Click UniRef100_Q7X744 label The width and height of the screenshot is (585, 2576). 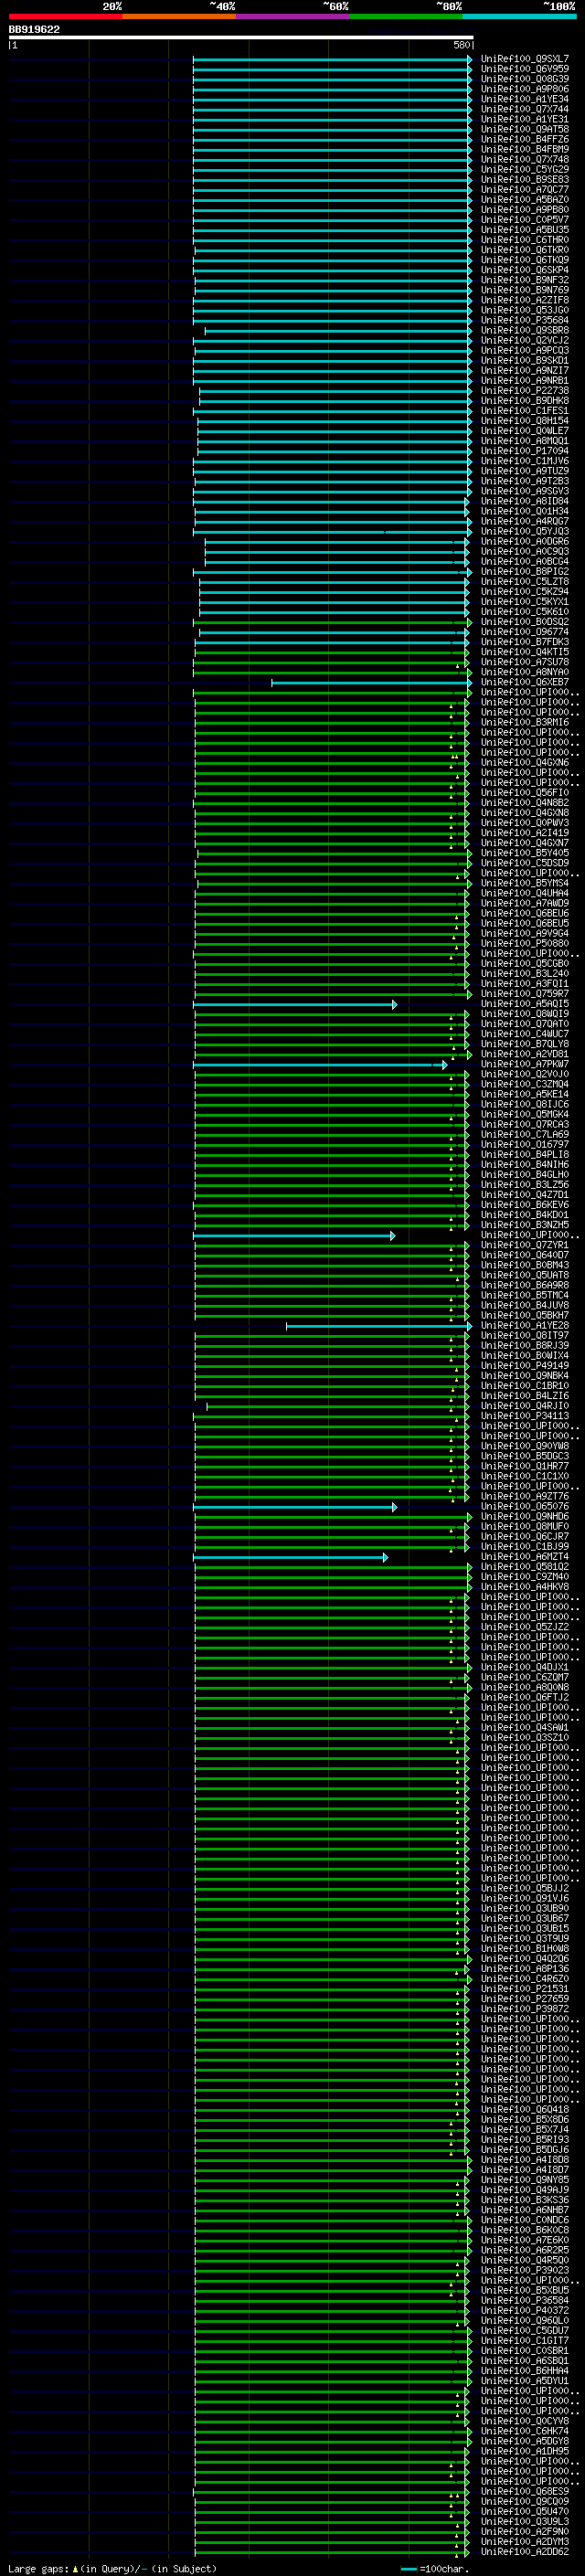click(x=524, y=109)
